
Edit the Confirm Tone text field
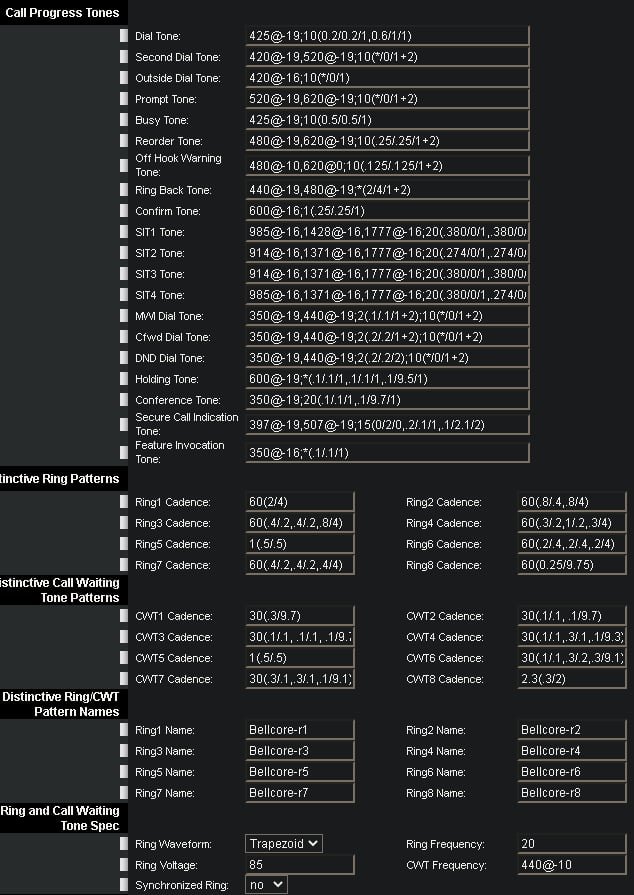[x=387, y=211]
